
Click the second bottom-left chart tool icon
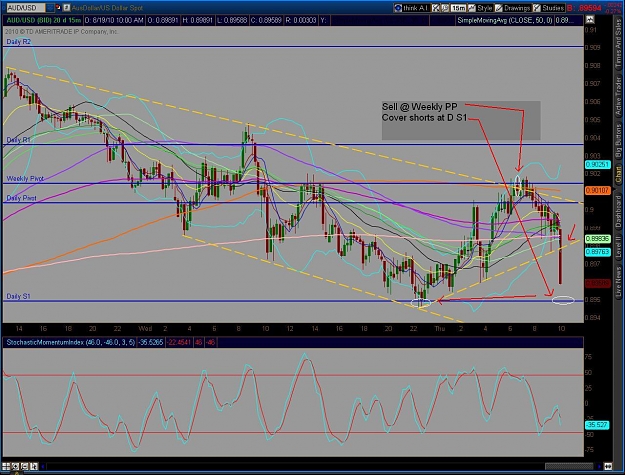tap(15, 466)
